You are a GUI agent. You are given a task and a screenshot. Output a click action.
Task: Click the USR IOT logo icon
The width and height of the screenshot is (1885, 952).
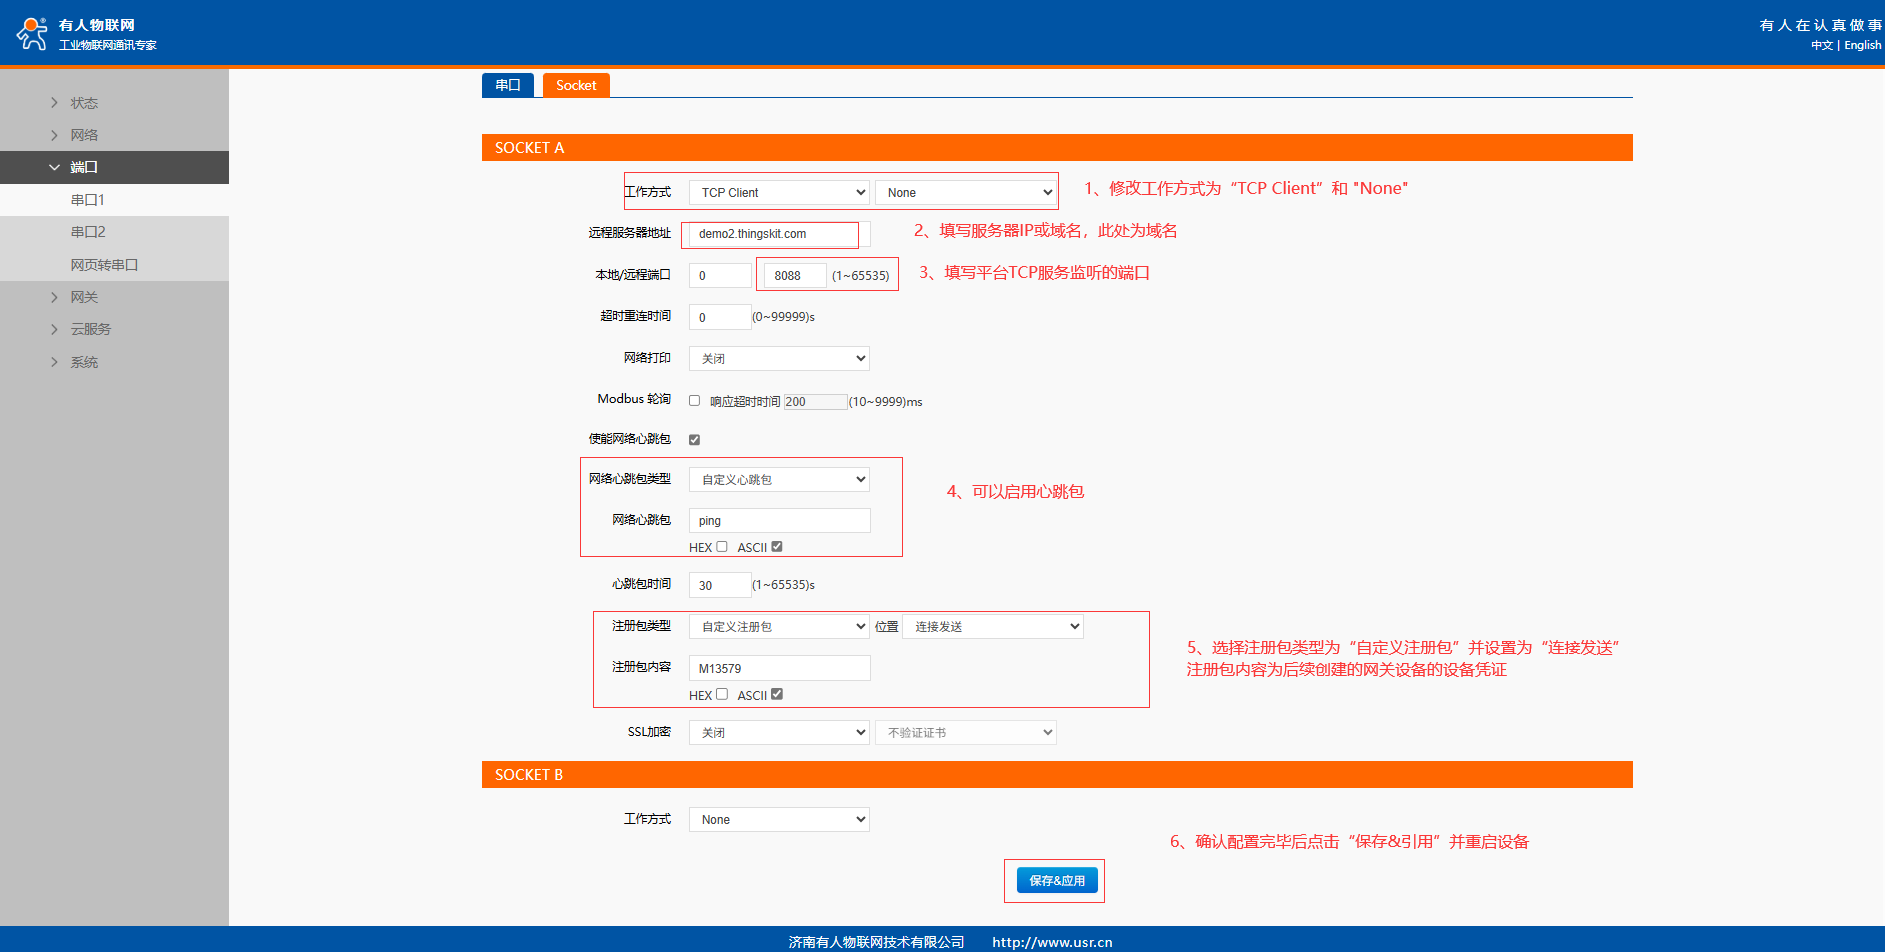click(32, 33)
